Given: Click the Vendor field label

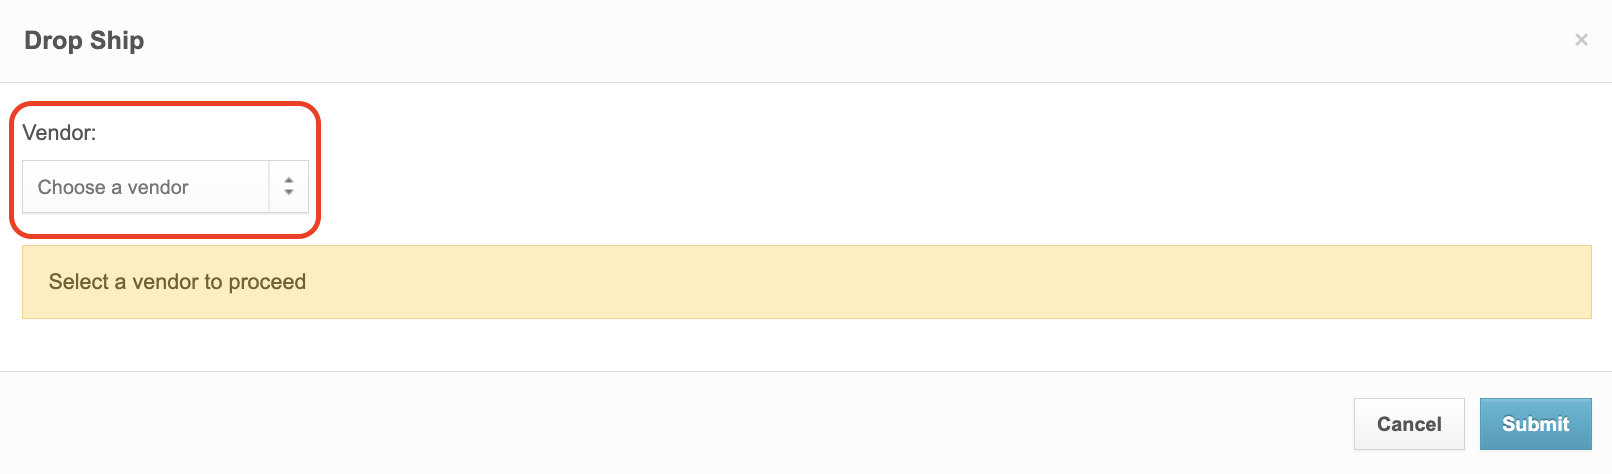Looking at the screenshot, I should pos(59,133).
